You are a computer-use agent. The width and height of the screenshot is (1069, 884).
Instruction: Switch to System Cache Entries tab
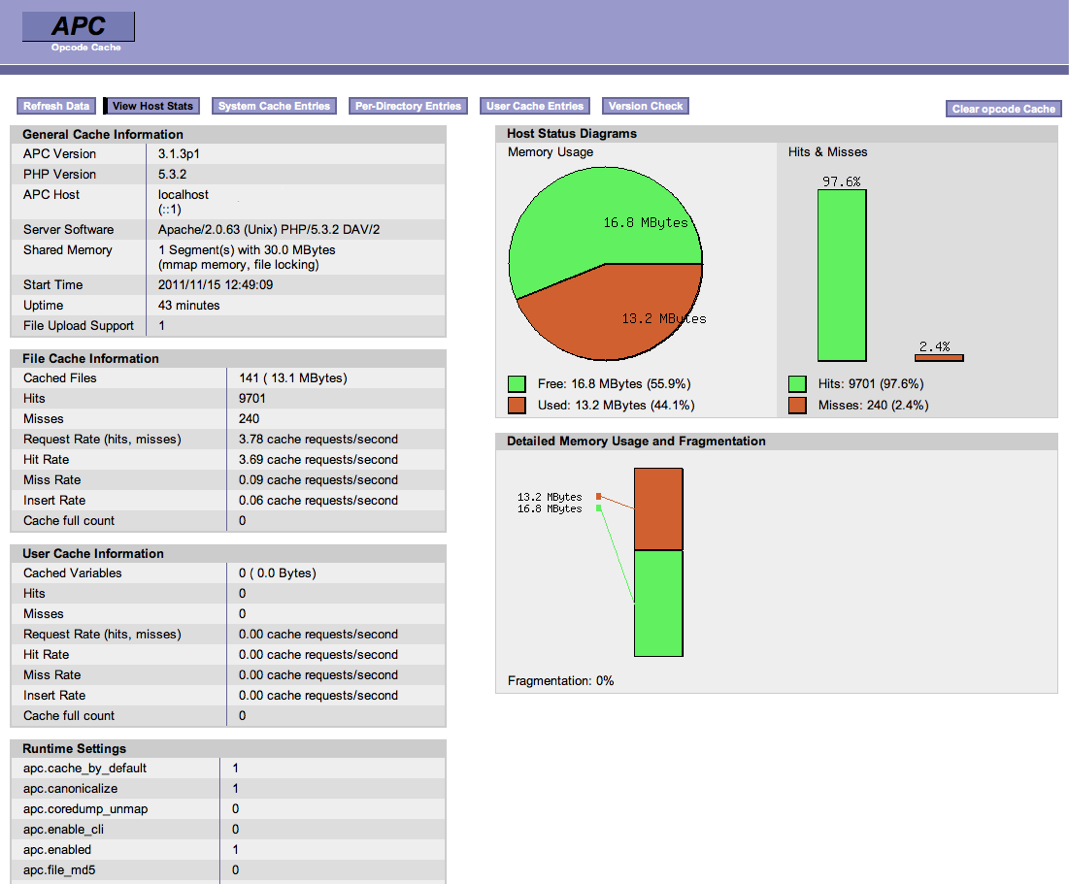[x=274, y=106]
